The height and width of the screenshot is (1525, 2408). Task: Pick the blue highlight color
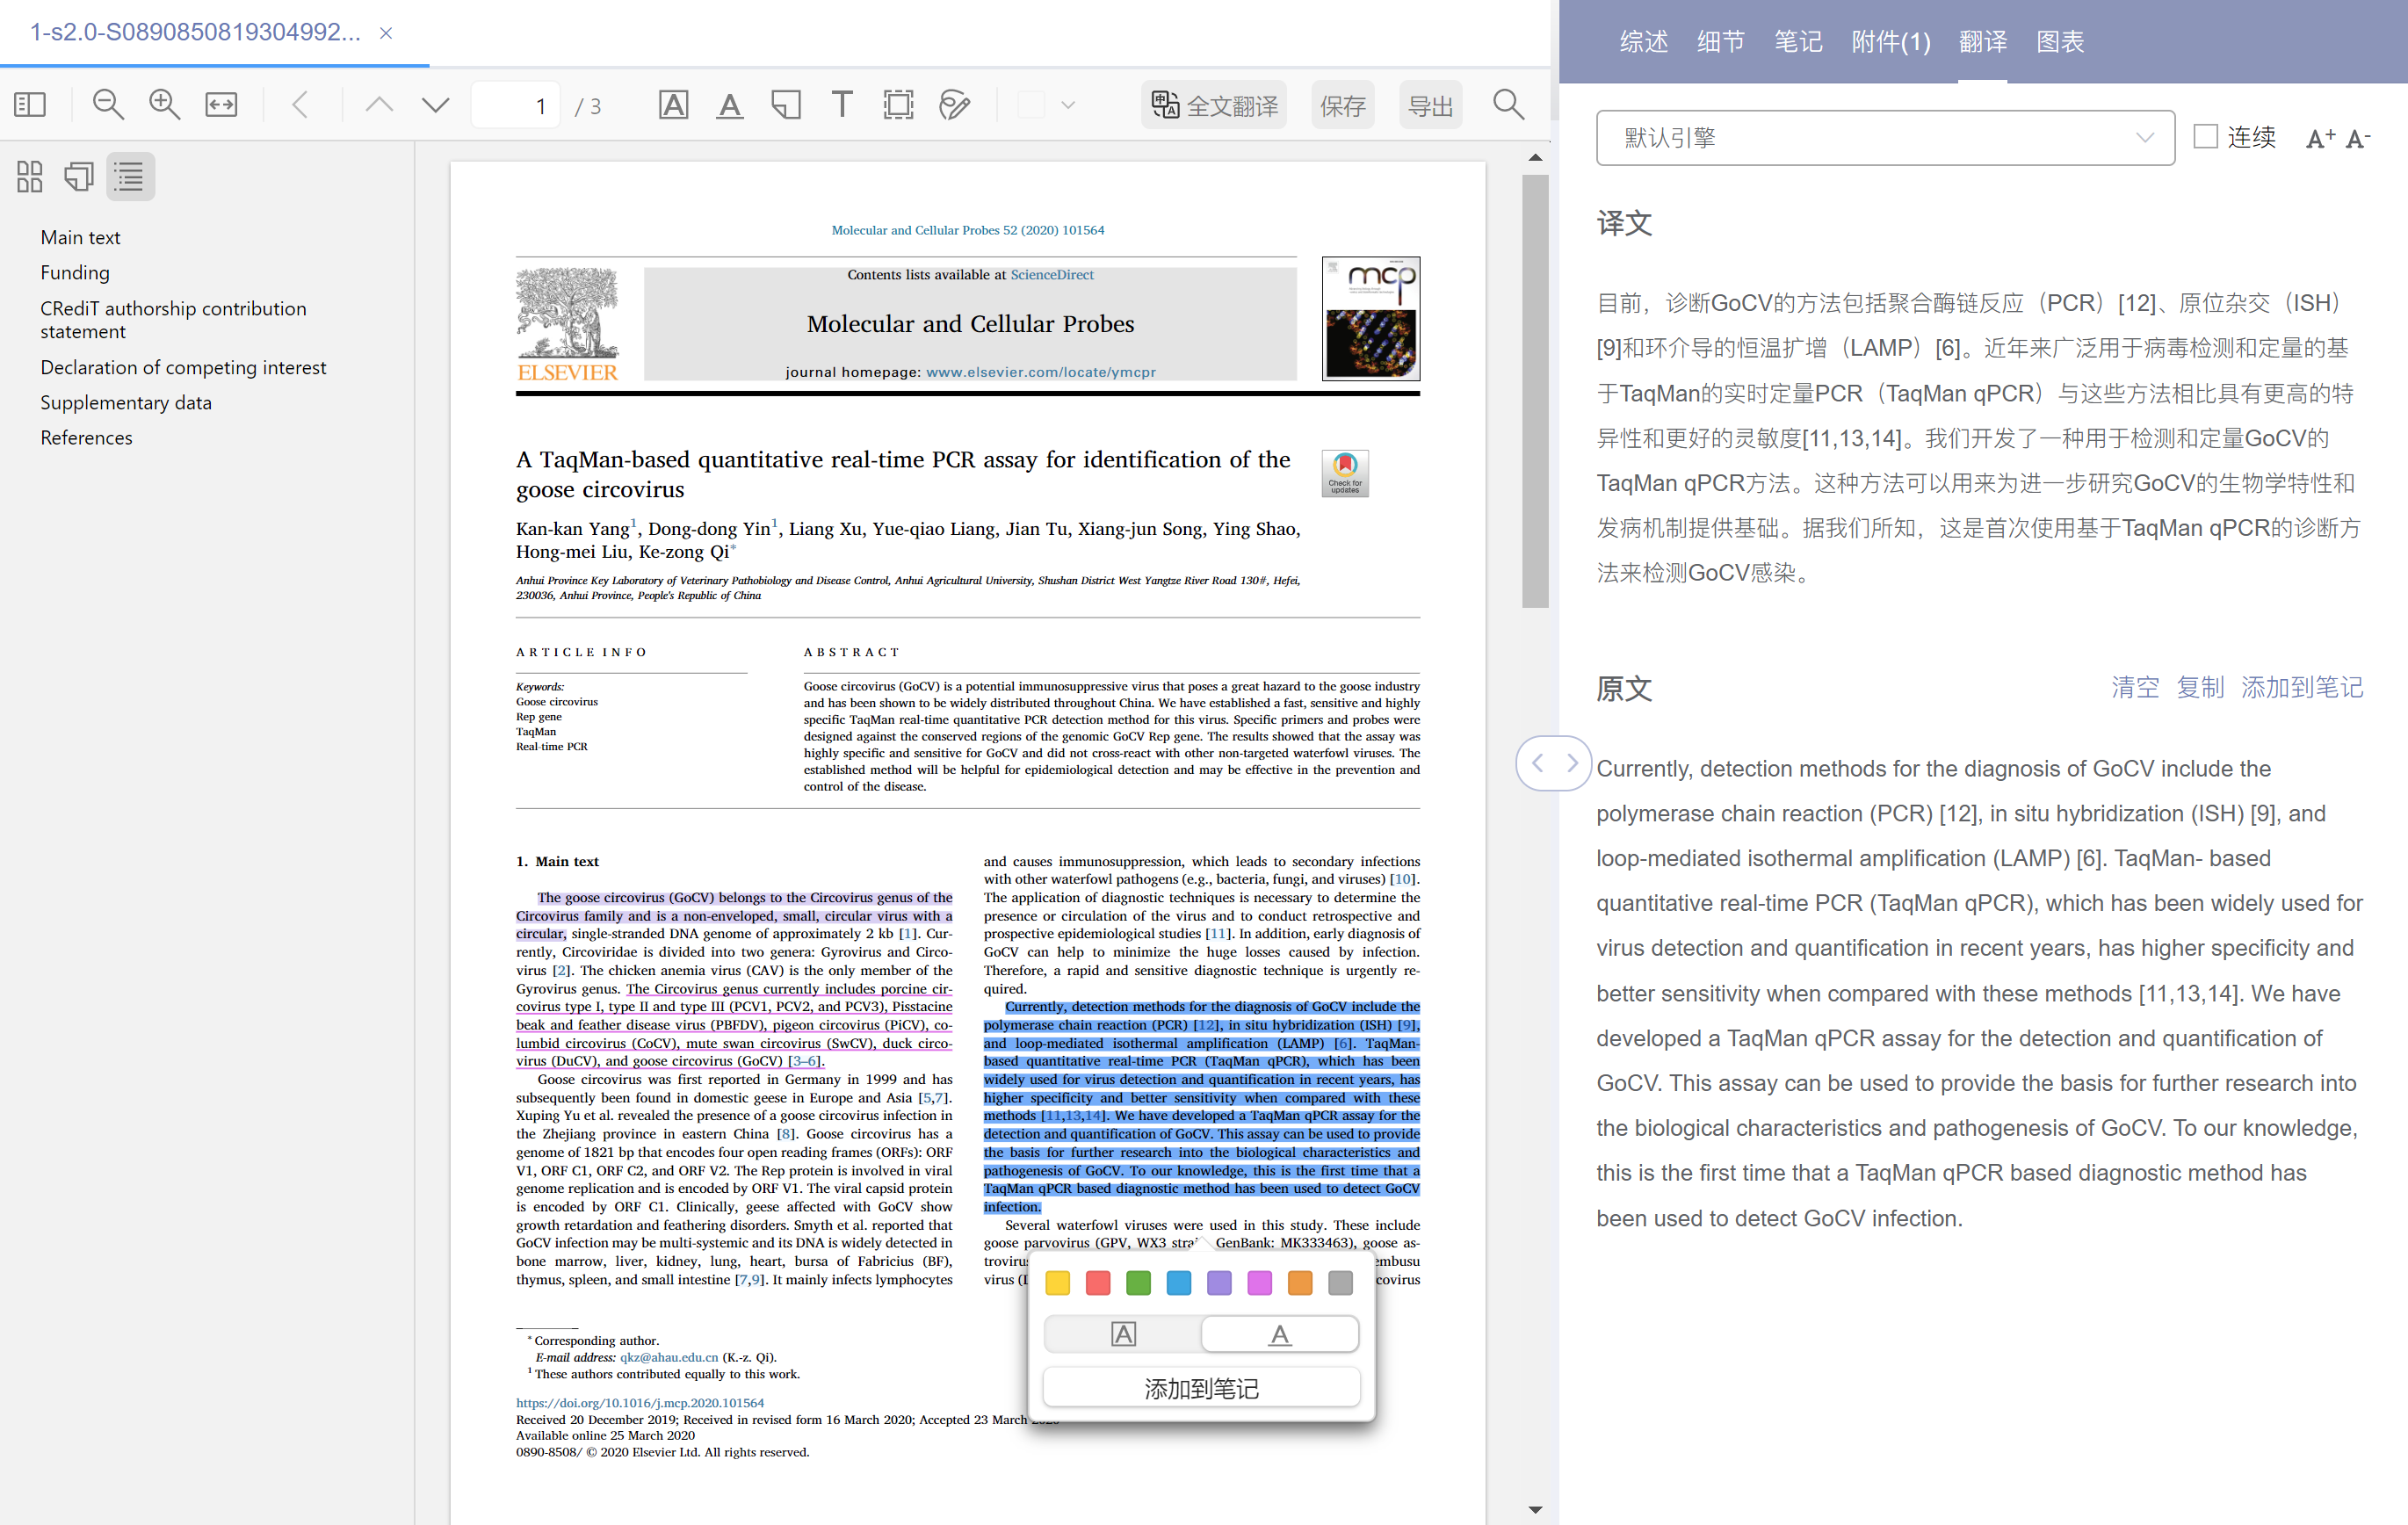click(1179, 1282)
